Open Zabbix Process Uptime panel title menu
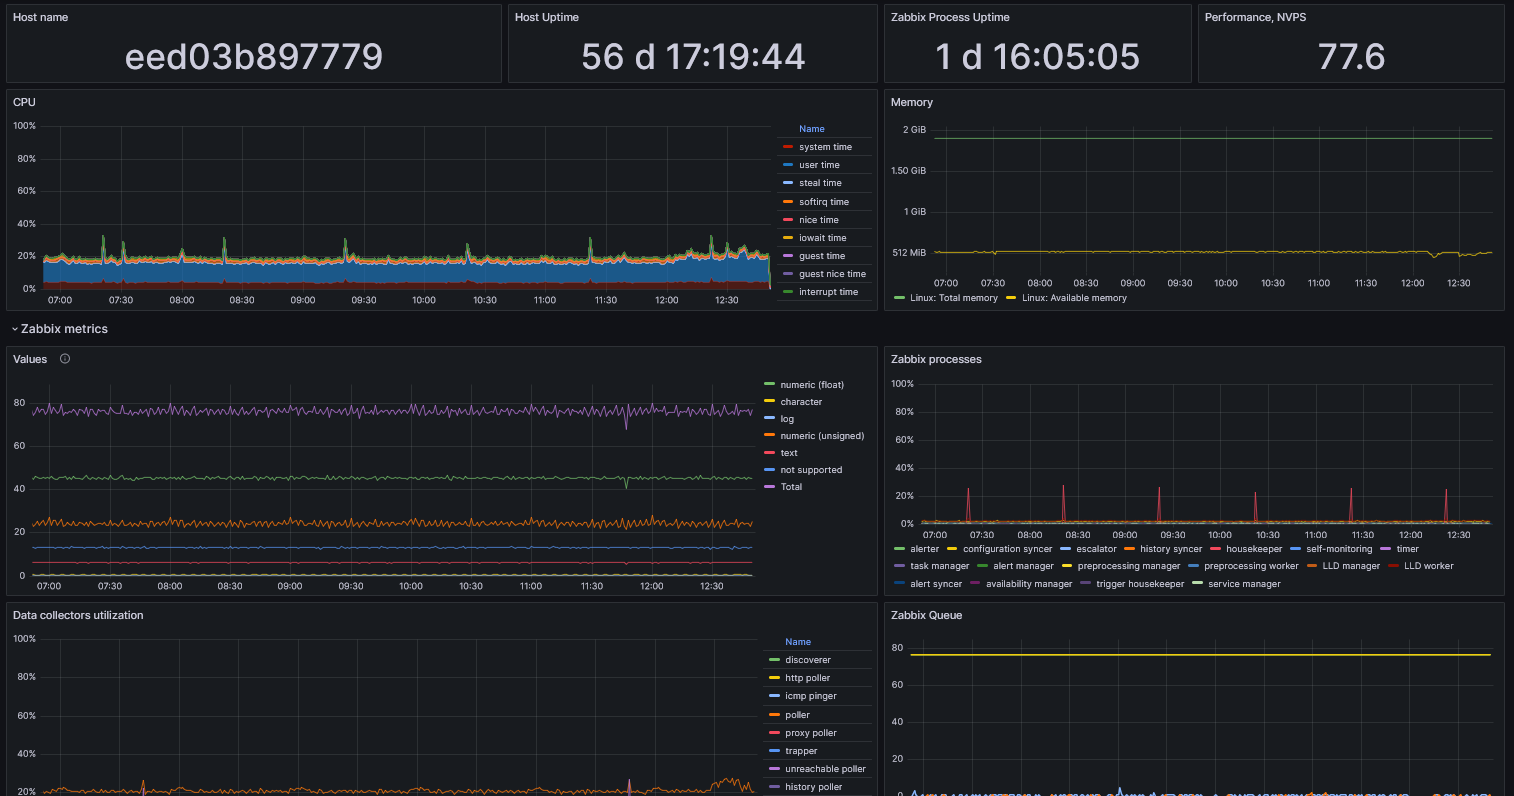 click(950, 17)
